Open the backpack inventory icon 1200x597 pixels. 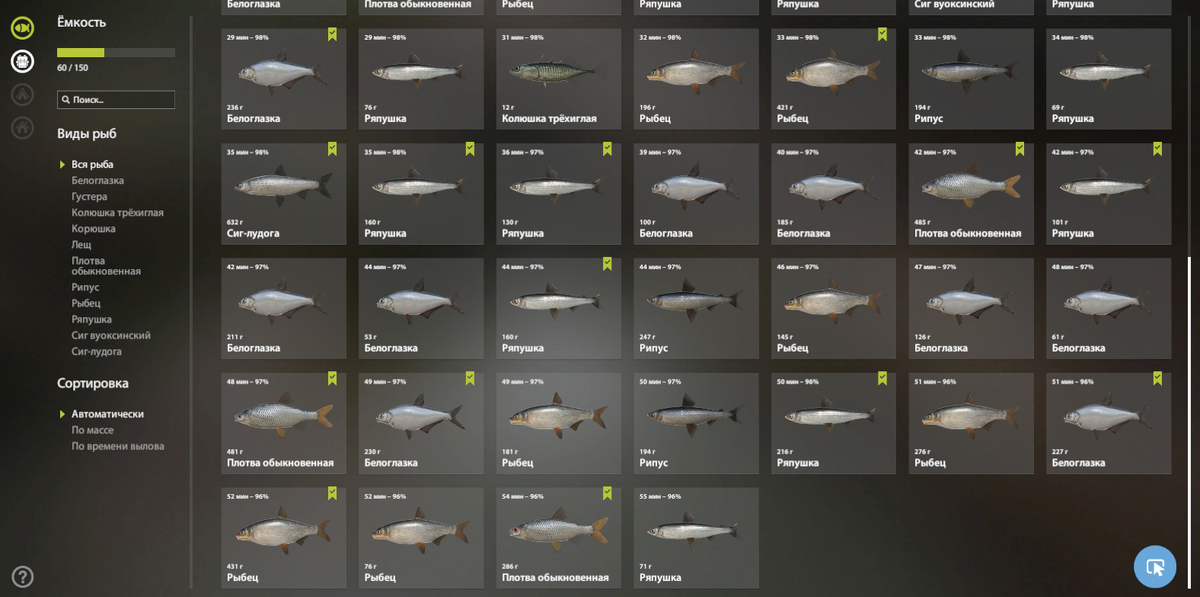[22, 61]
